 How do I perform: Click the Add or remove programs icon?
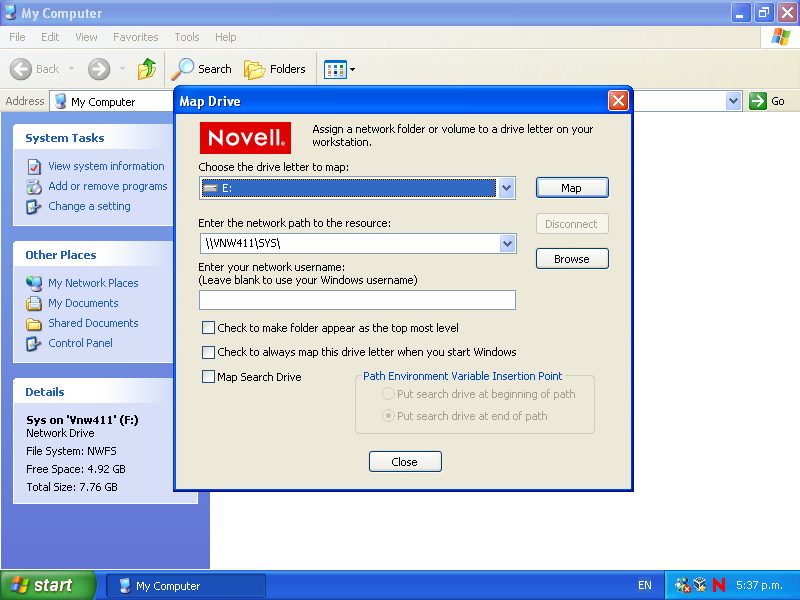point(34,187)
